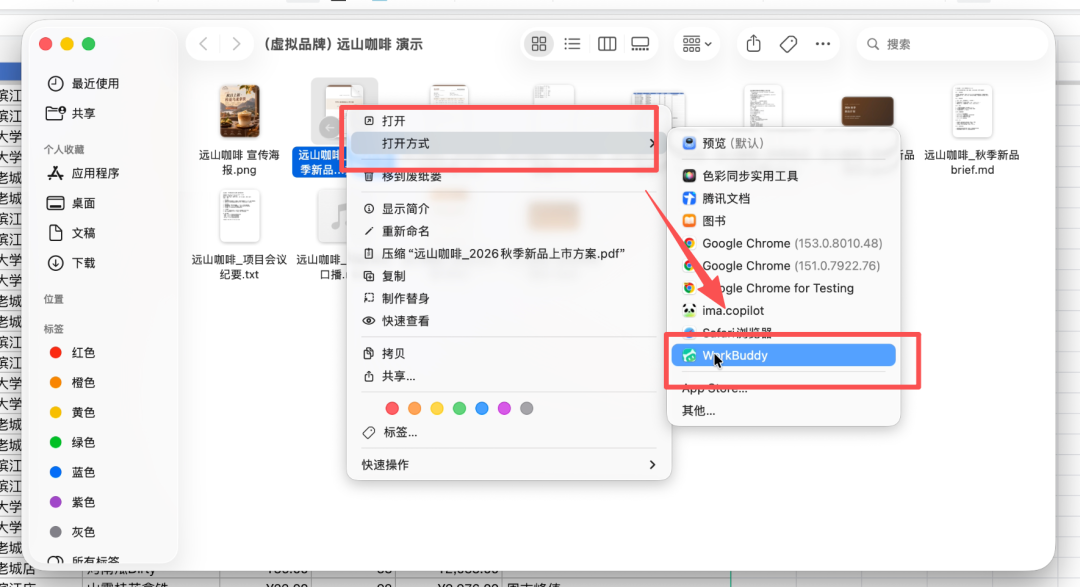Choose 制作替身 in the context menu
This screenshot has width=1080, height=587.
[508, 298]
